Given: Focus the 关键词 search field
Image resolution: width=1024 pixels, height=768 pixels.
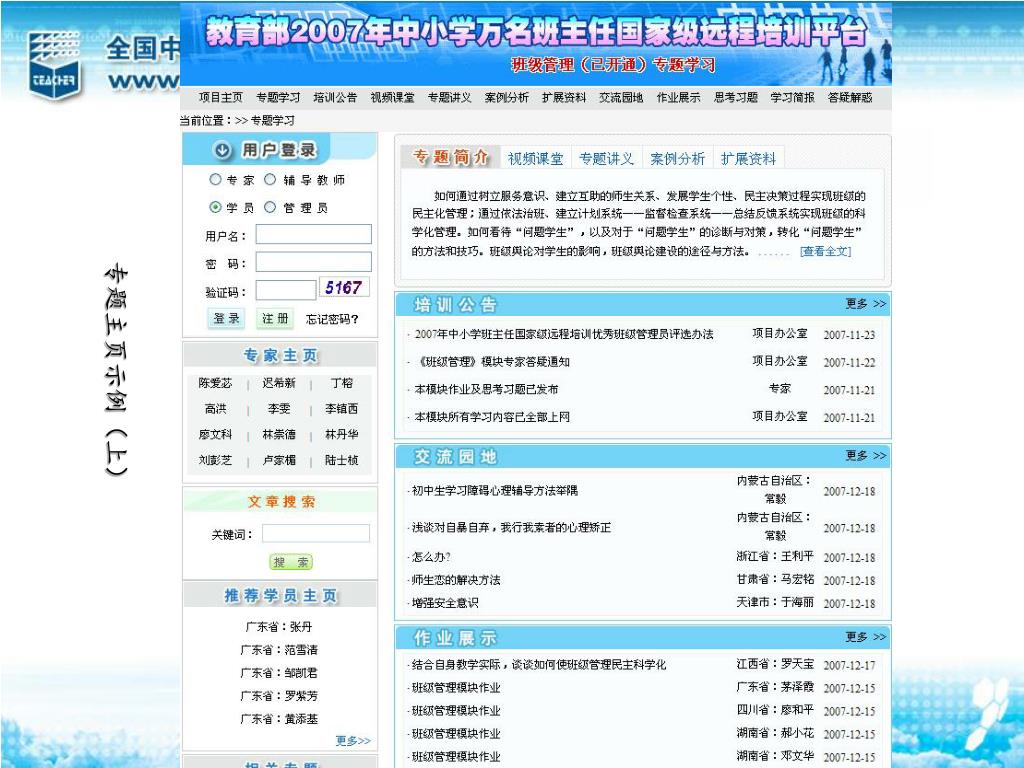Looking at the screenshot, I should (x=315, y=534).
